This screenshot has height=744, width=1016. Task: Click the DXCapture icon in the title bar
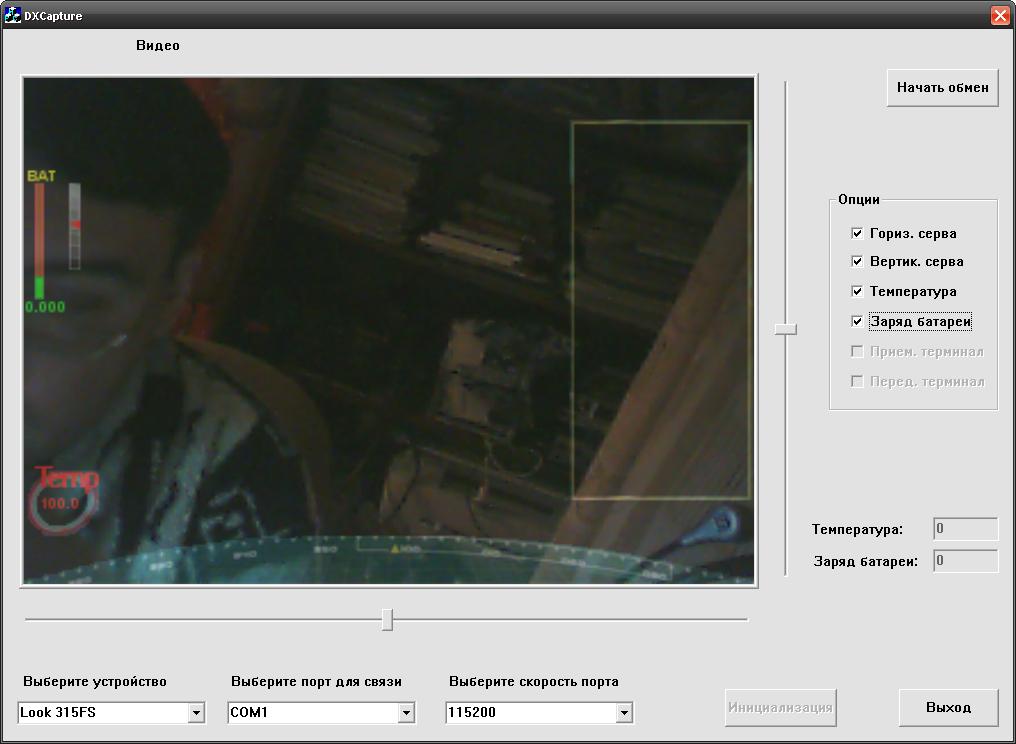coord(12,15)
